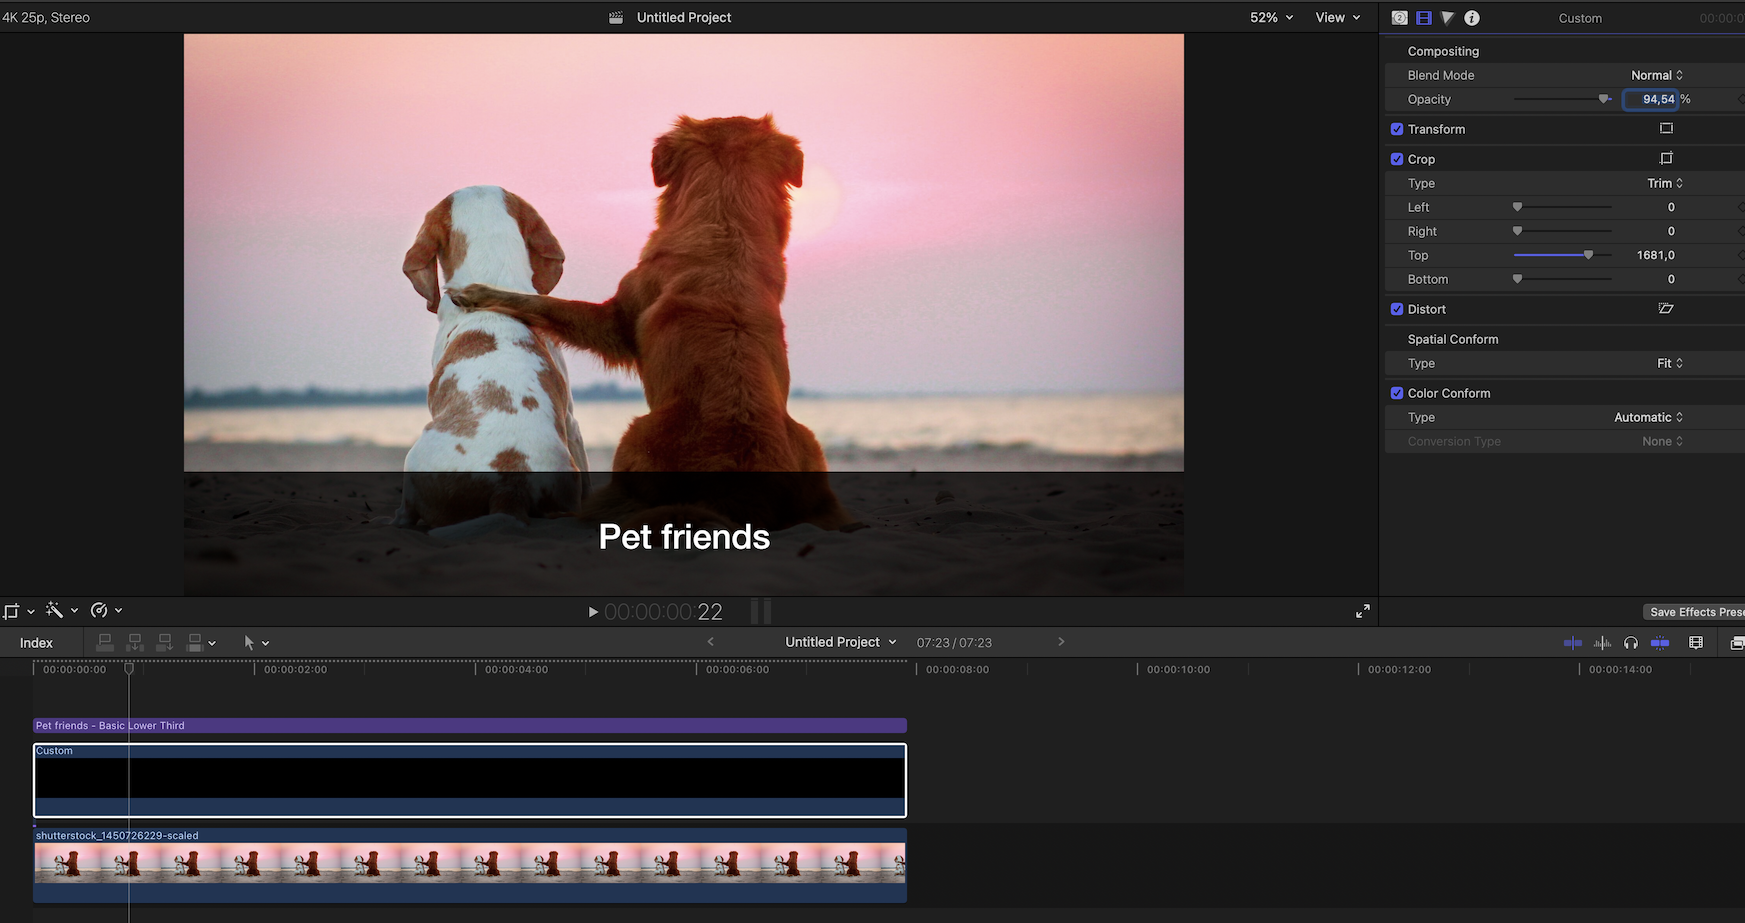Switch to the Video inspector tab
This screenshot has width=1745, height=923.
tap(1423, 18)
